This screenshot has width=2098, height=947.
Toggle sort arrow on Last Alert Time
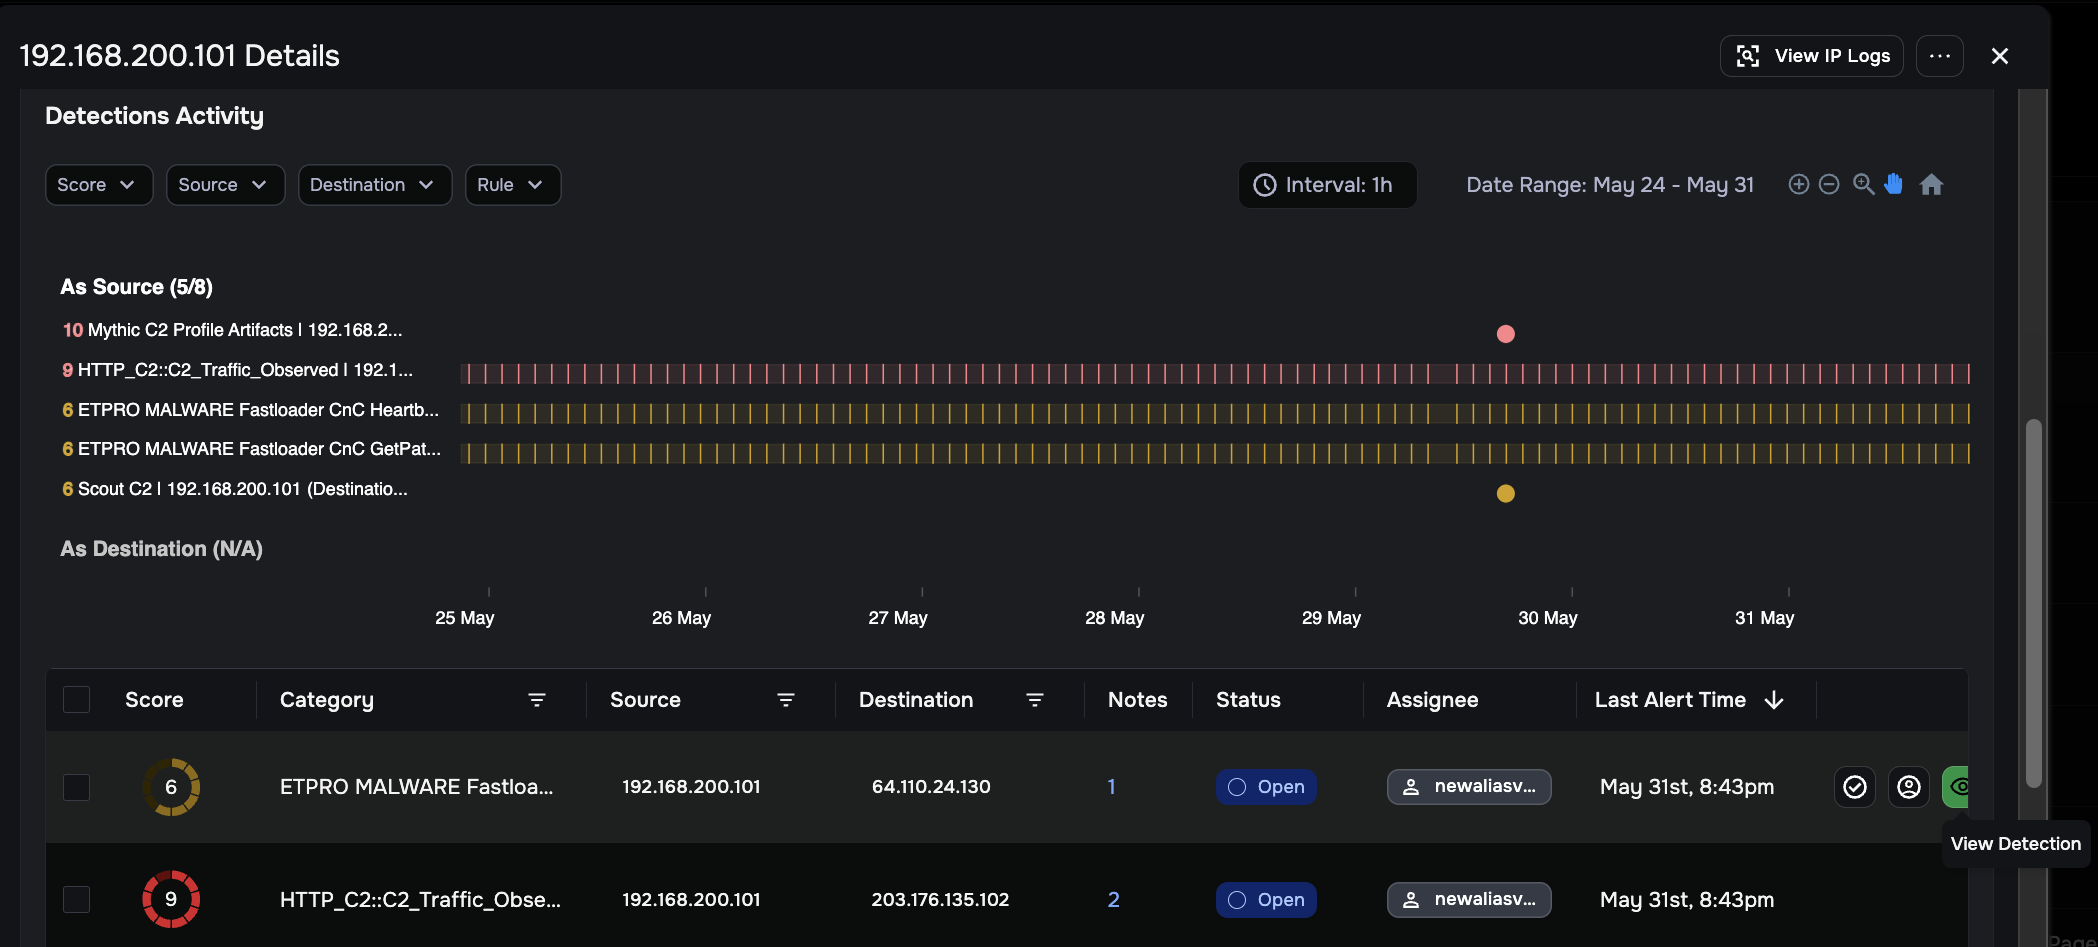pos(1774,700)
